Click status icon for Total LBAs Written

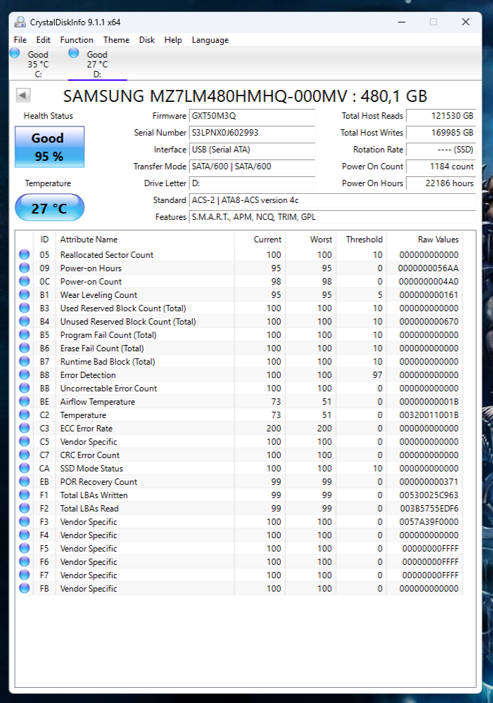point(24,495)
